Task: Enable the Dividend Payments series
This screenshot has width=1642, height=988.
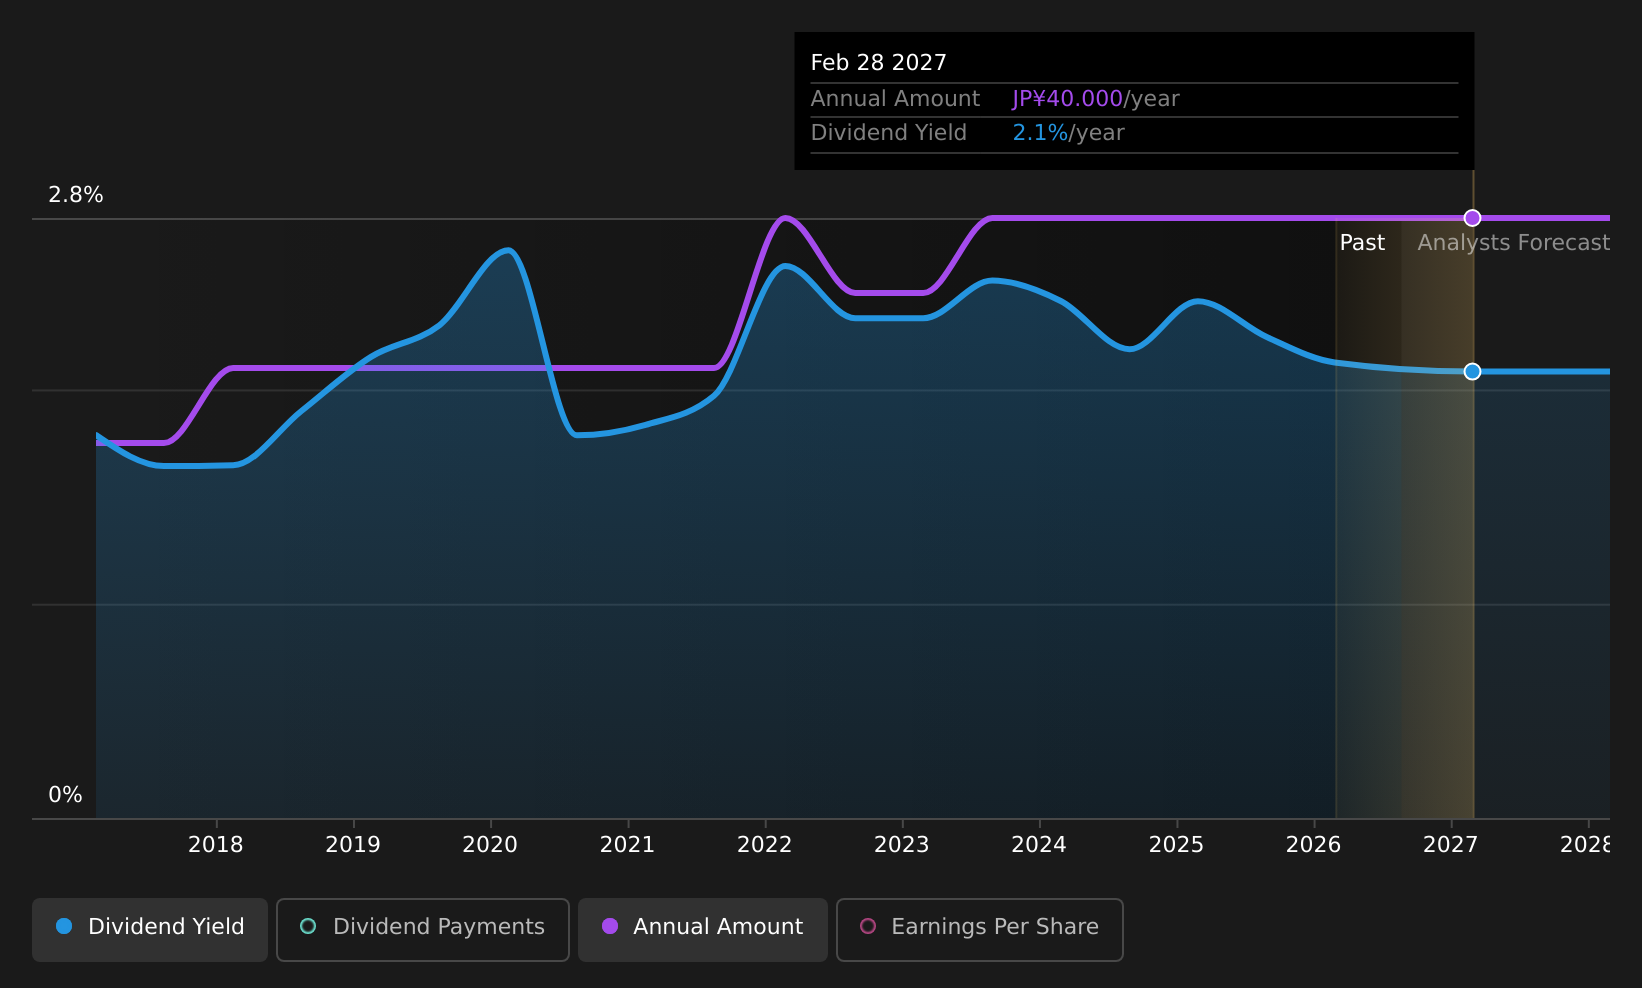Action: 423,929
